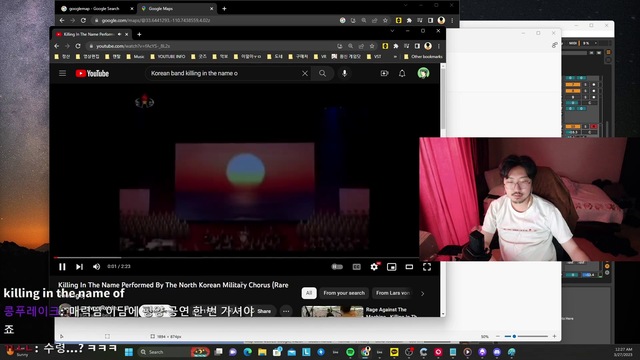640x360 pixels.
Task: Start voice search with the microphone icon
Action: (x=344, y=73)
